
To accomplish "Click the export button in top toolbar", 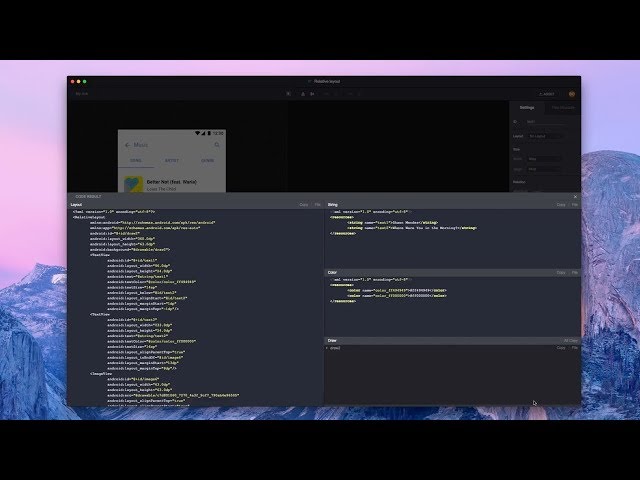I will coord(546,93).
